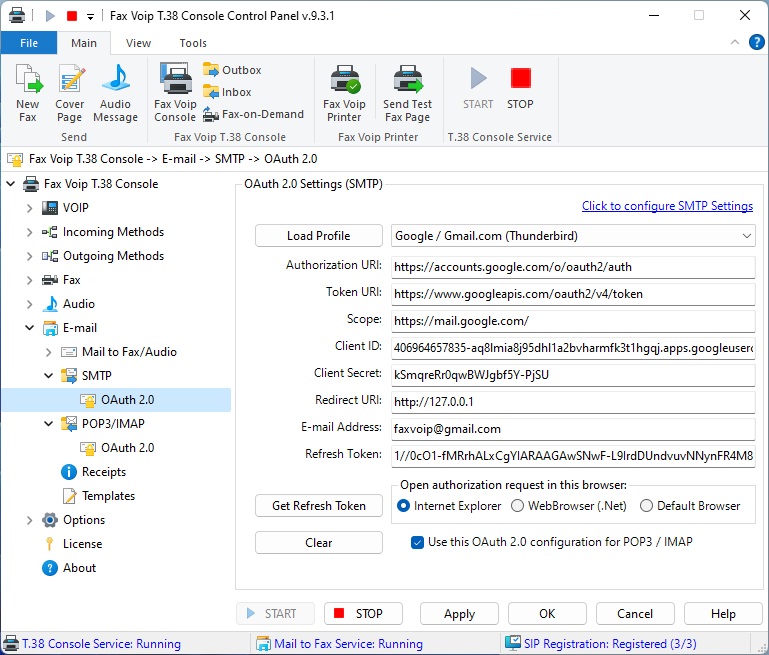
Task: Click quick access red stop icon
Action: coord(72,16)
